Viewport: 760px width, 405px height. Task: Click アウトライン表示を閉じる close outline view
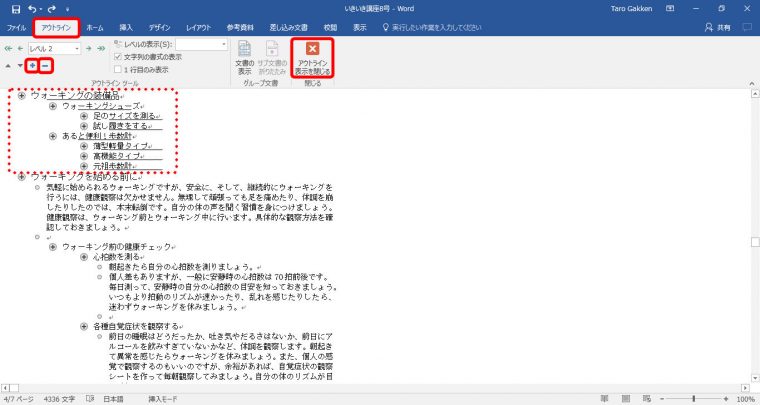click(x=313, y=58)
